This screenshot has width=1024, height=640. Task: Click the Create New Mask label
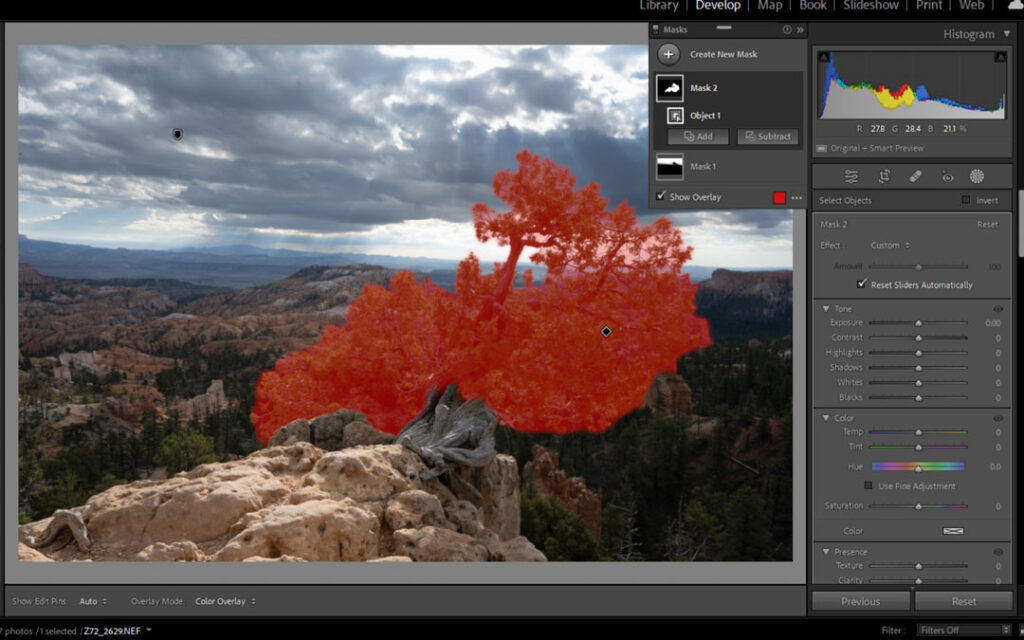[x=724, y=55]
